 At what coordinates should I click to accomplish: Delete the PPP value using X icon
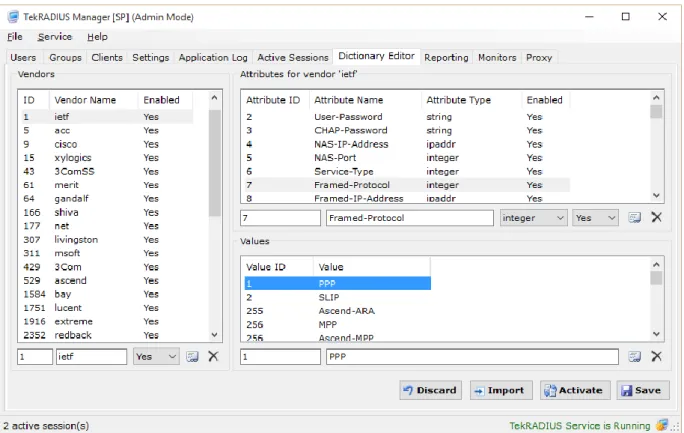(x=657, y=357)
